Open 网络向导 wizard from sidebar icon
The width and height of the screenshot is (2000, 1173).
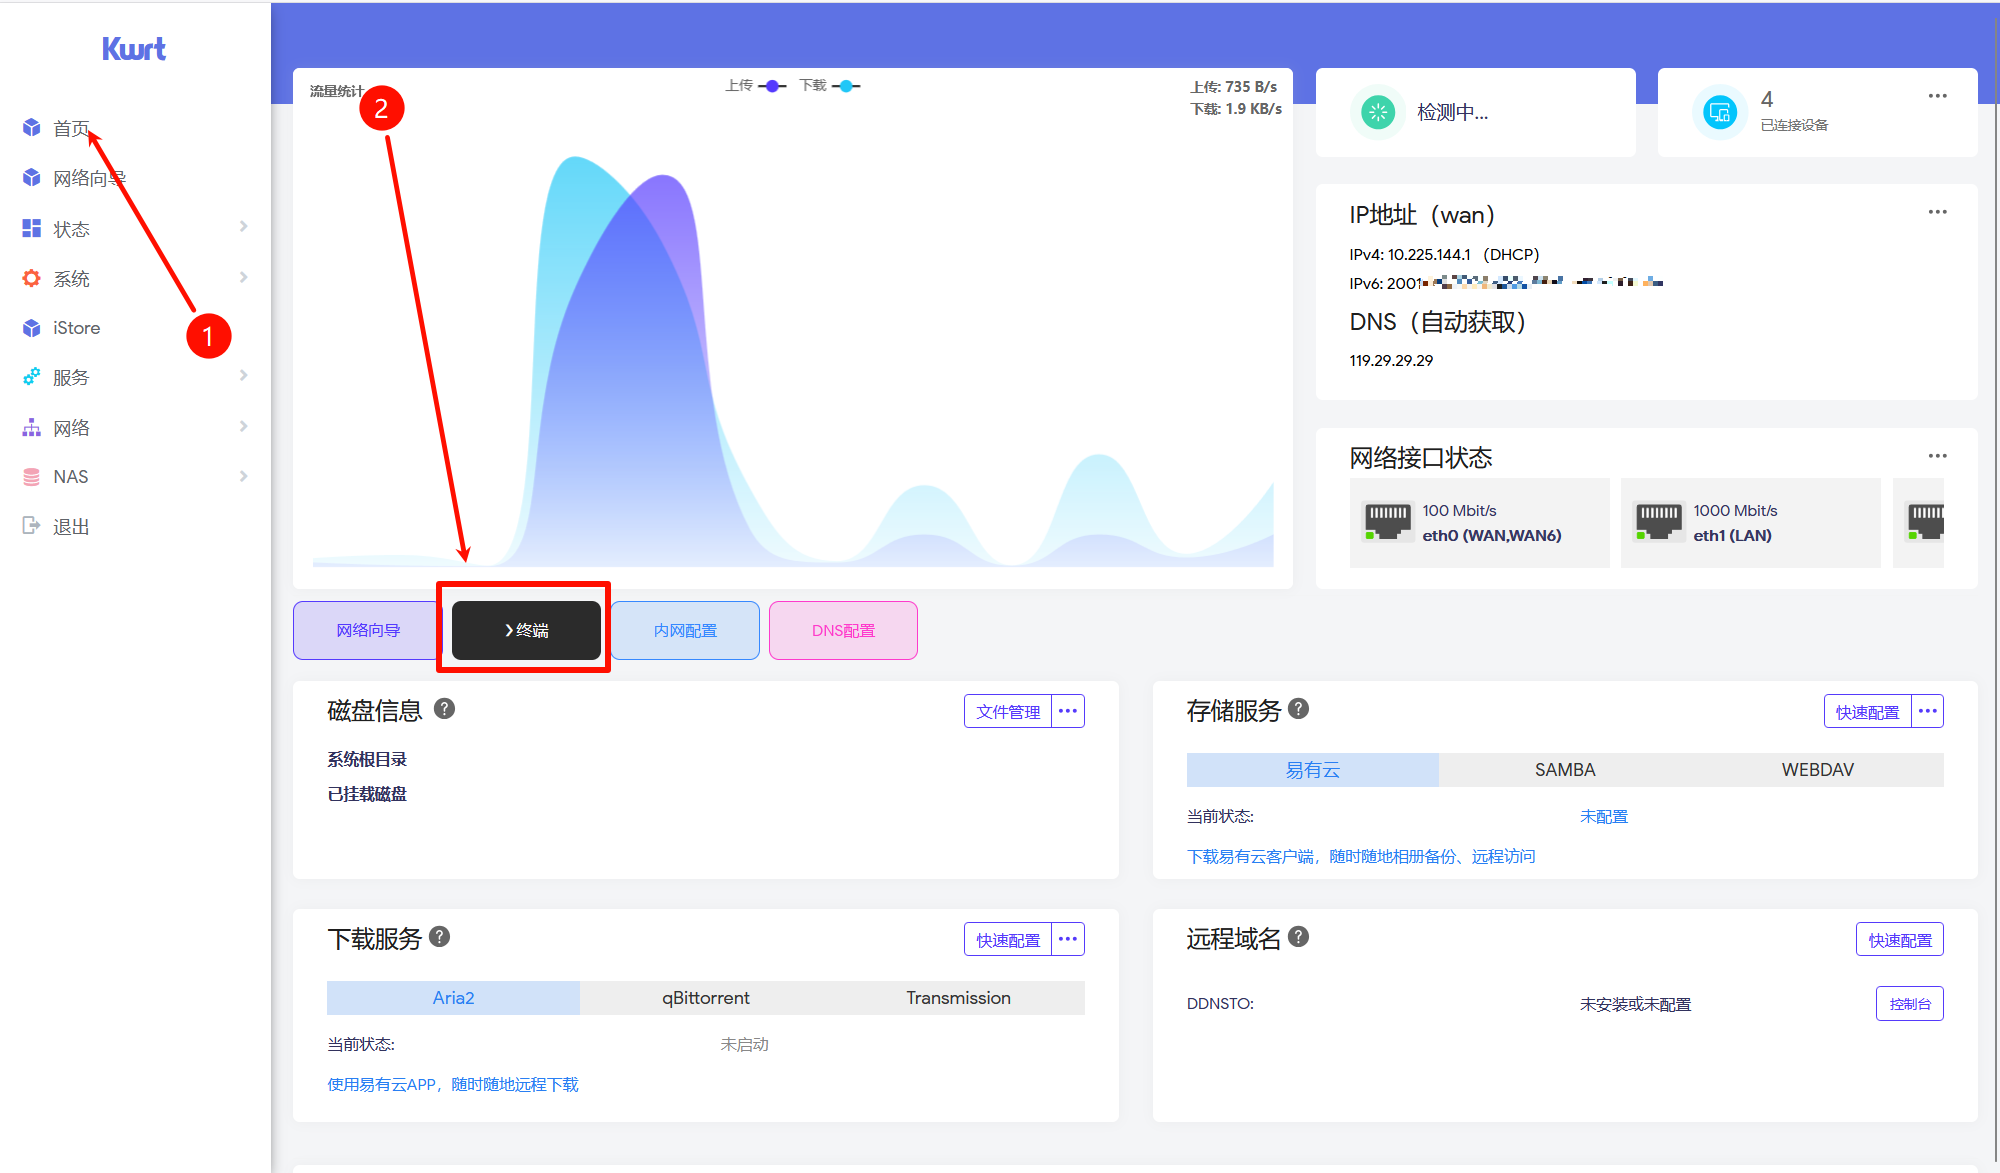[x=30, y=177]
